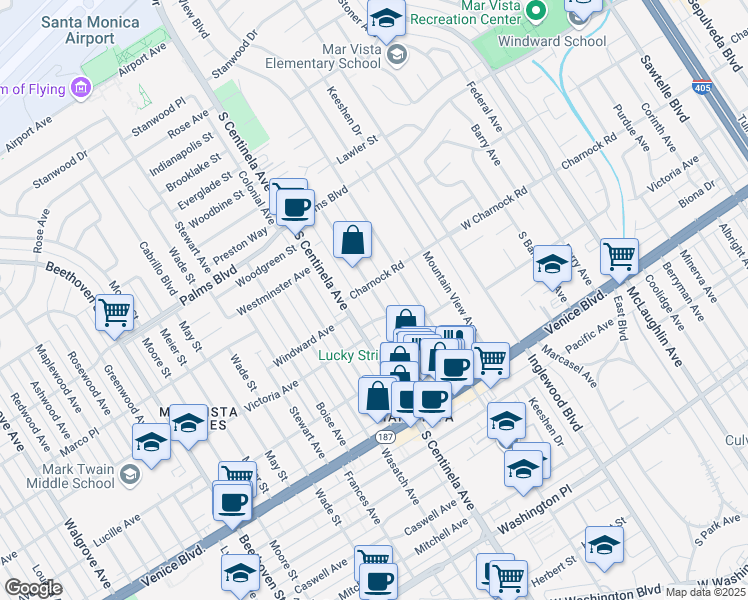Select the school marker at bottom near Beethoven St
748x600 pixels.
coord(240,575)
